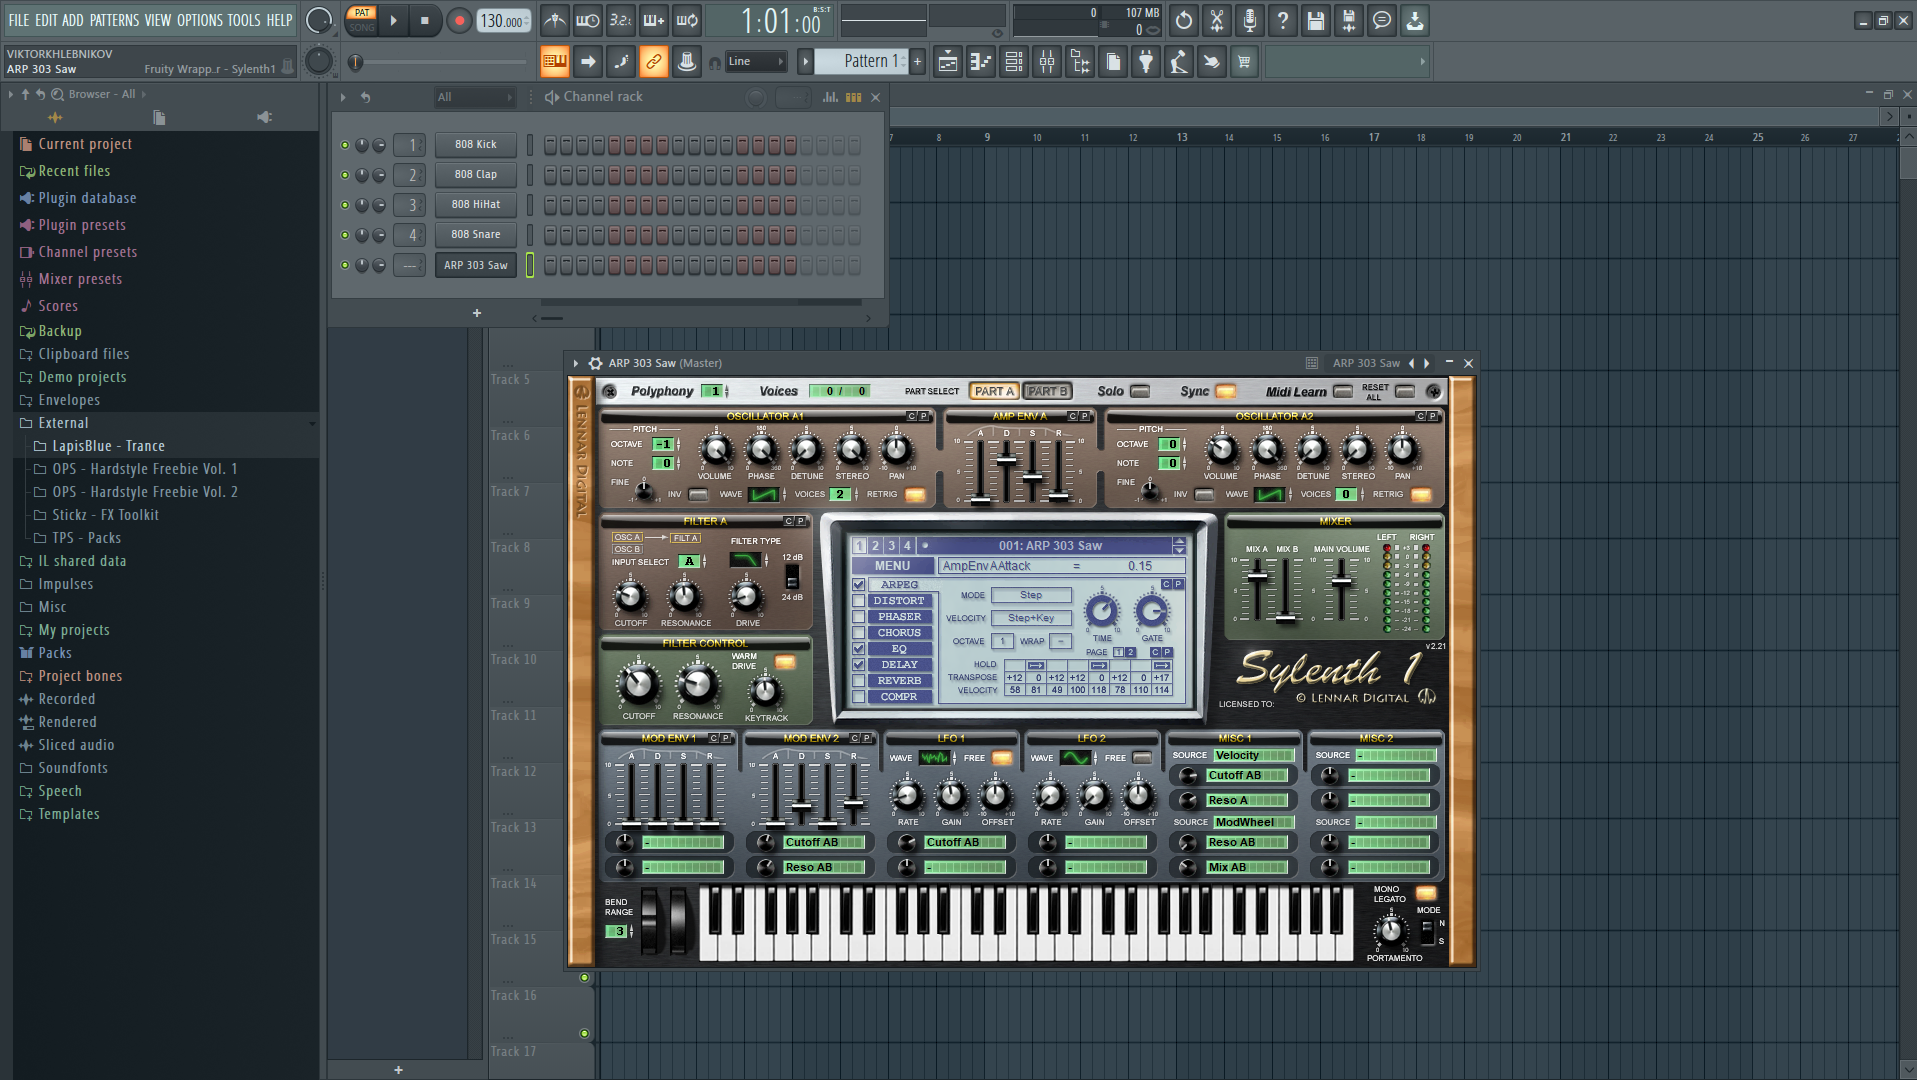Open the Line snap dropdown

pos(757,62)
